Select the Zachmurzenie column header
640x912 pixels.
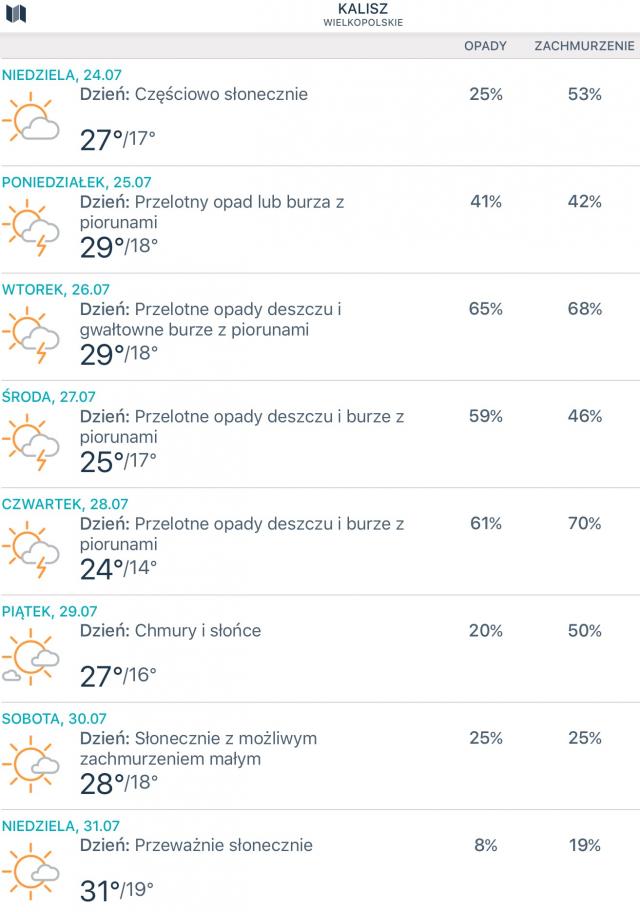584,46
